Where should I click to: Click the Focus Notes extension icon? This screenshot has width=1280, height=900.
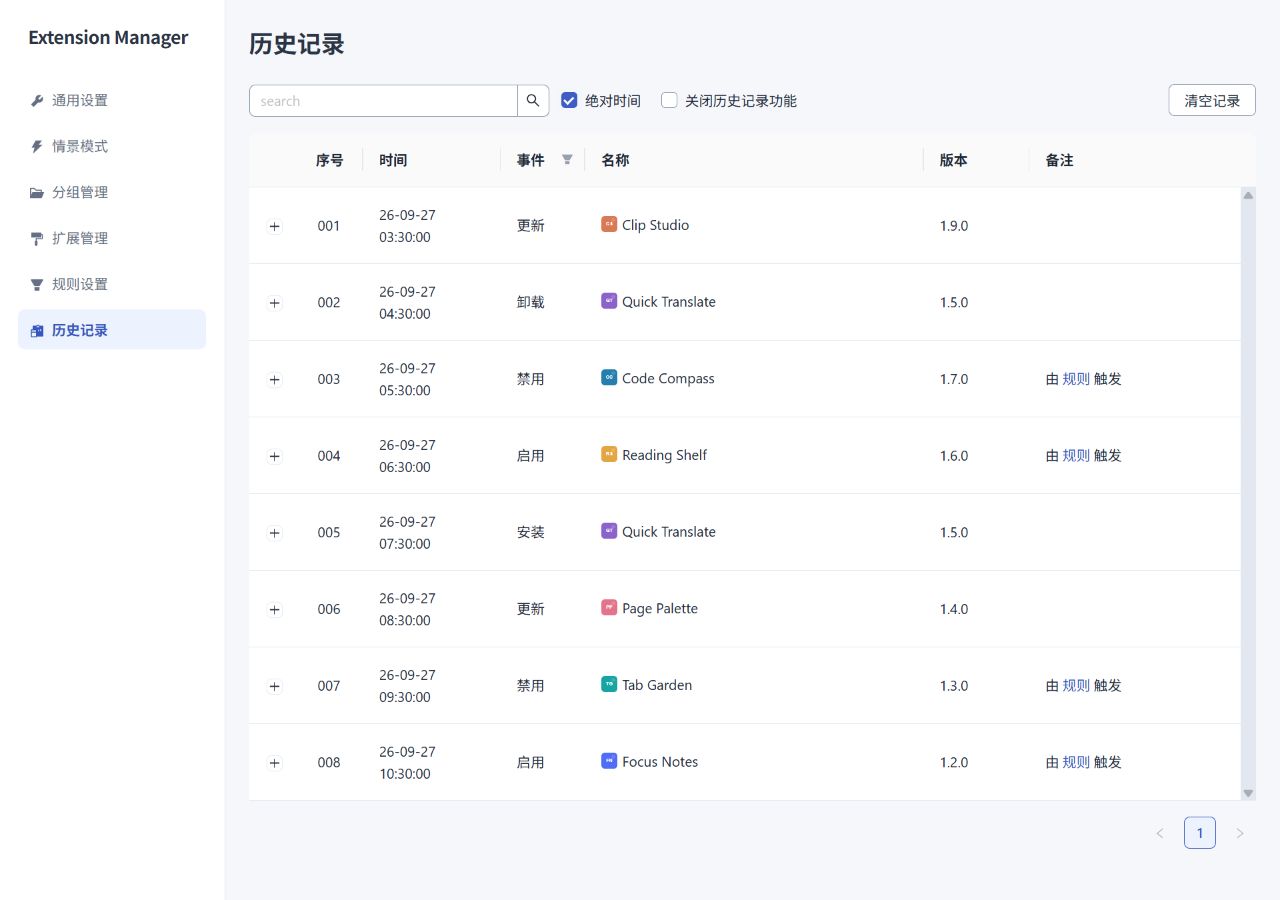pos(609,761)
